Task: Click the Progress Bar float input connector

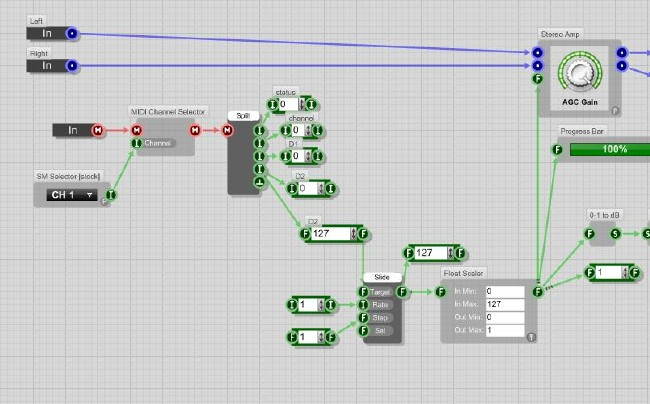Action: 557,149
